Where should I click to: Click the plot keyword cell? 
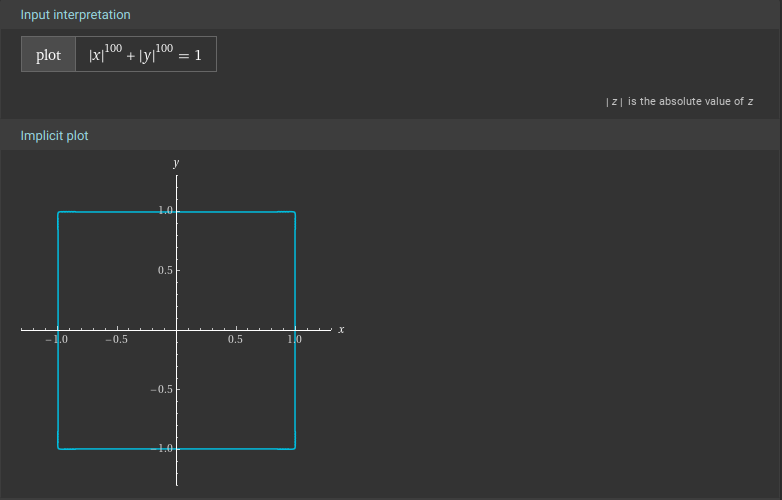48,55
